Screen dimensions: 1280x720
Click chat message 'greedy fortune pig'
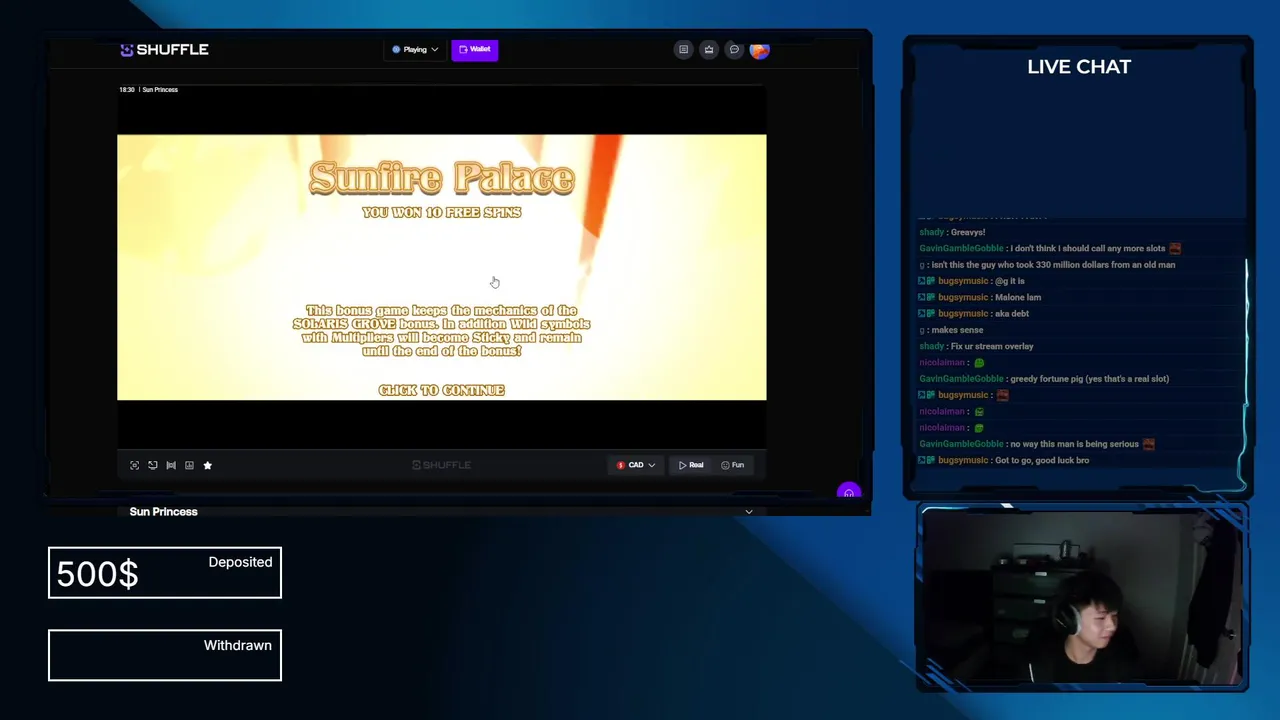click(x=1089, y=379)
